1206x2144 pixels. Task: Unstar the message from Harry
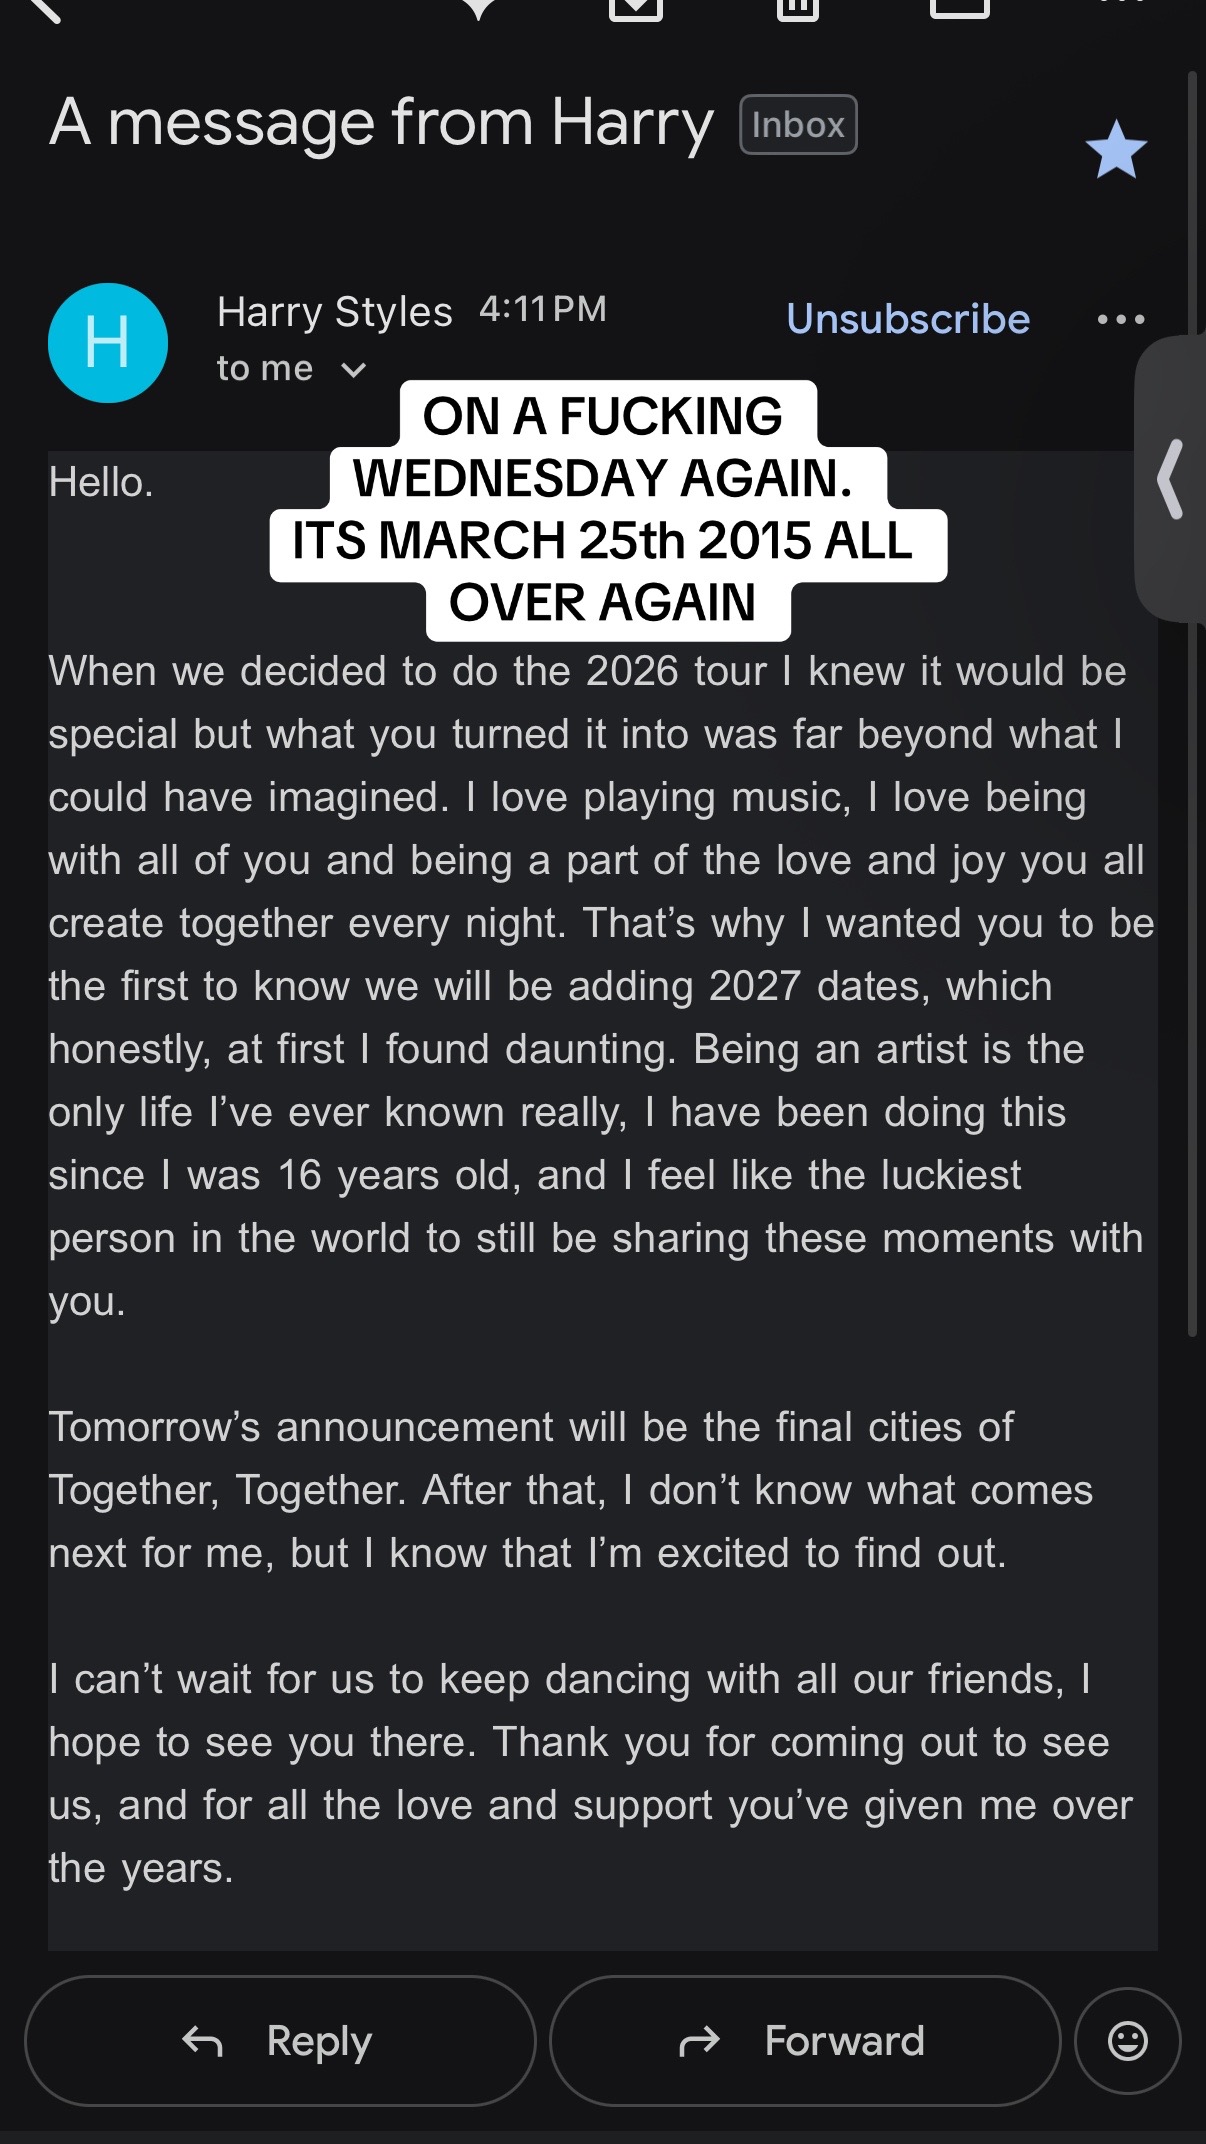pos(1116,150)
